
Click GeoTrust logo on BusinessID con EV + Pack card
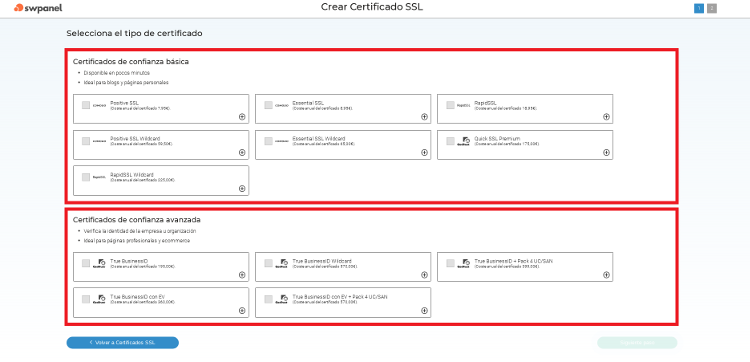click(x=282, y=299)
